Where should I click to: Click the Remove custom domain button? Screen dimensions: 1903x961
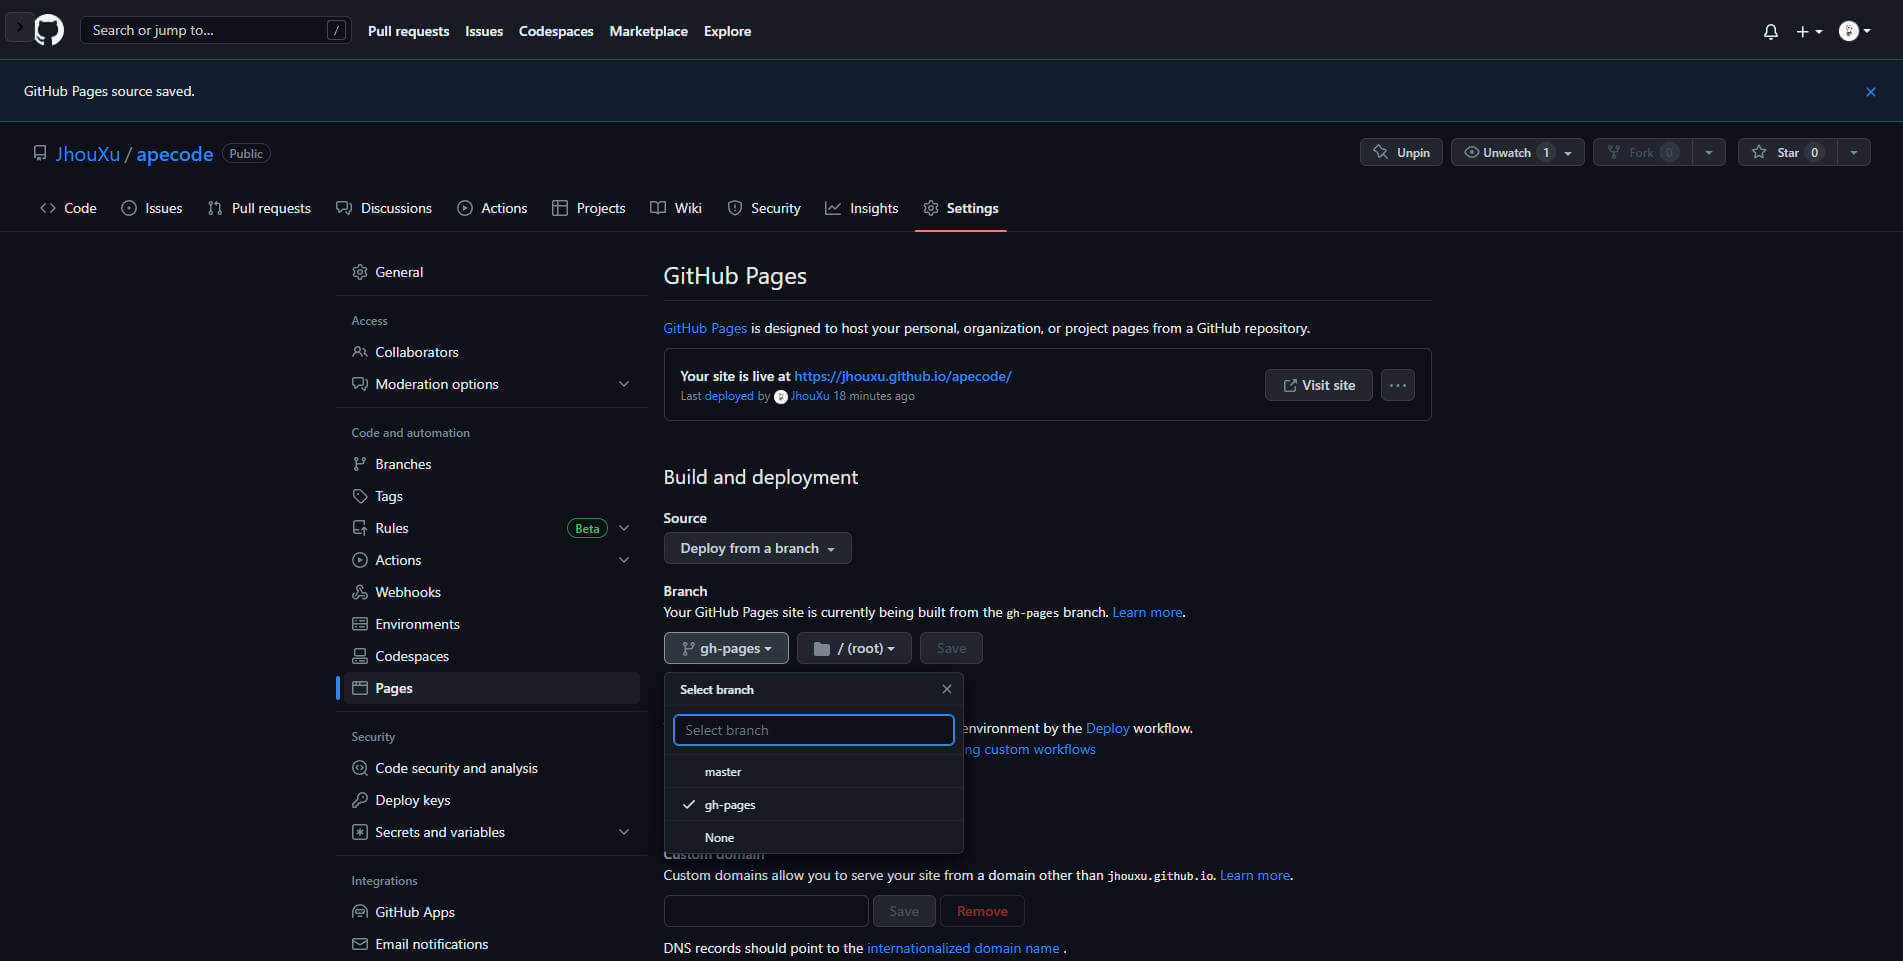pos(982,911)
